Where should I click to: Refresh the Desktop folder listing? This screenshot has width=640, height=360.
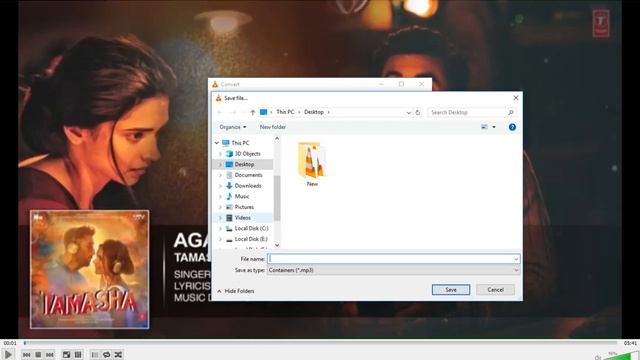tap(418, 112)
